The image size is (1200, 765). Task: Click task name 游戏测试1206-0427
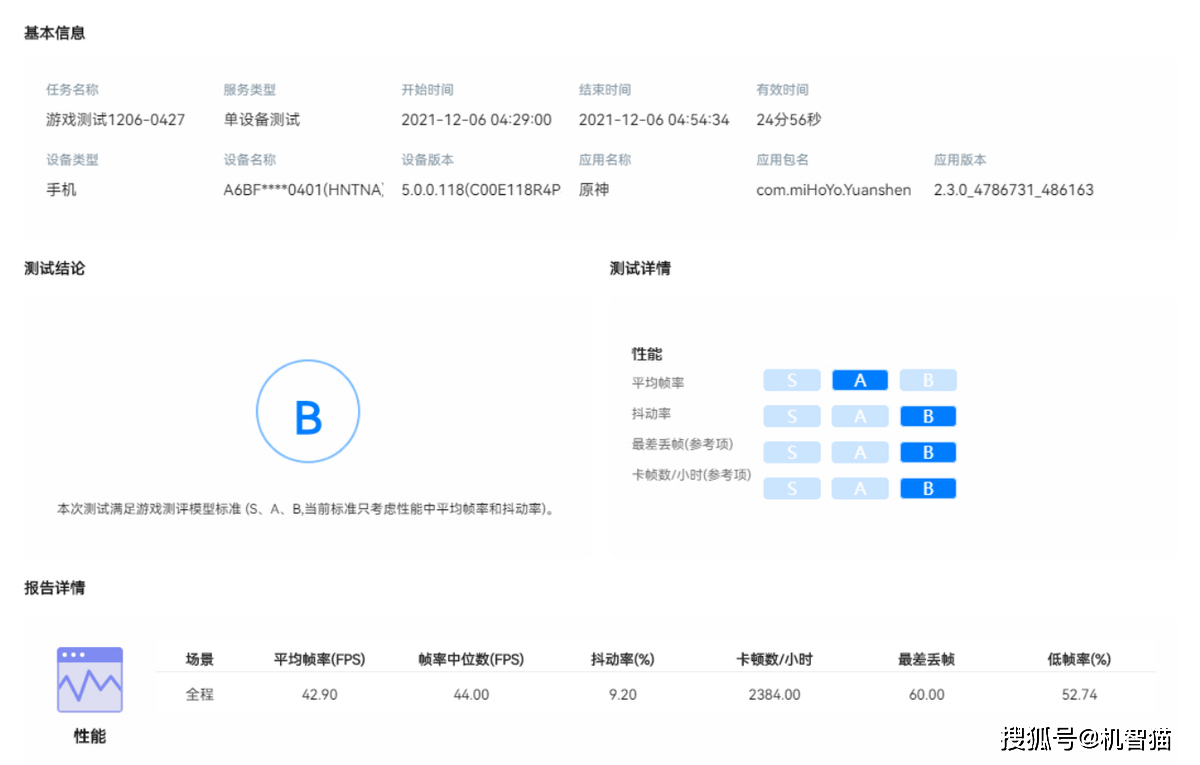point(116,119)
